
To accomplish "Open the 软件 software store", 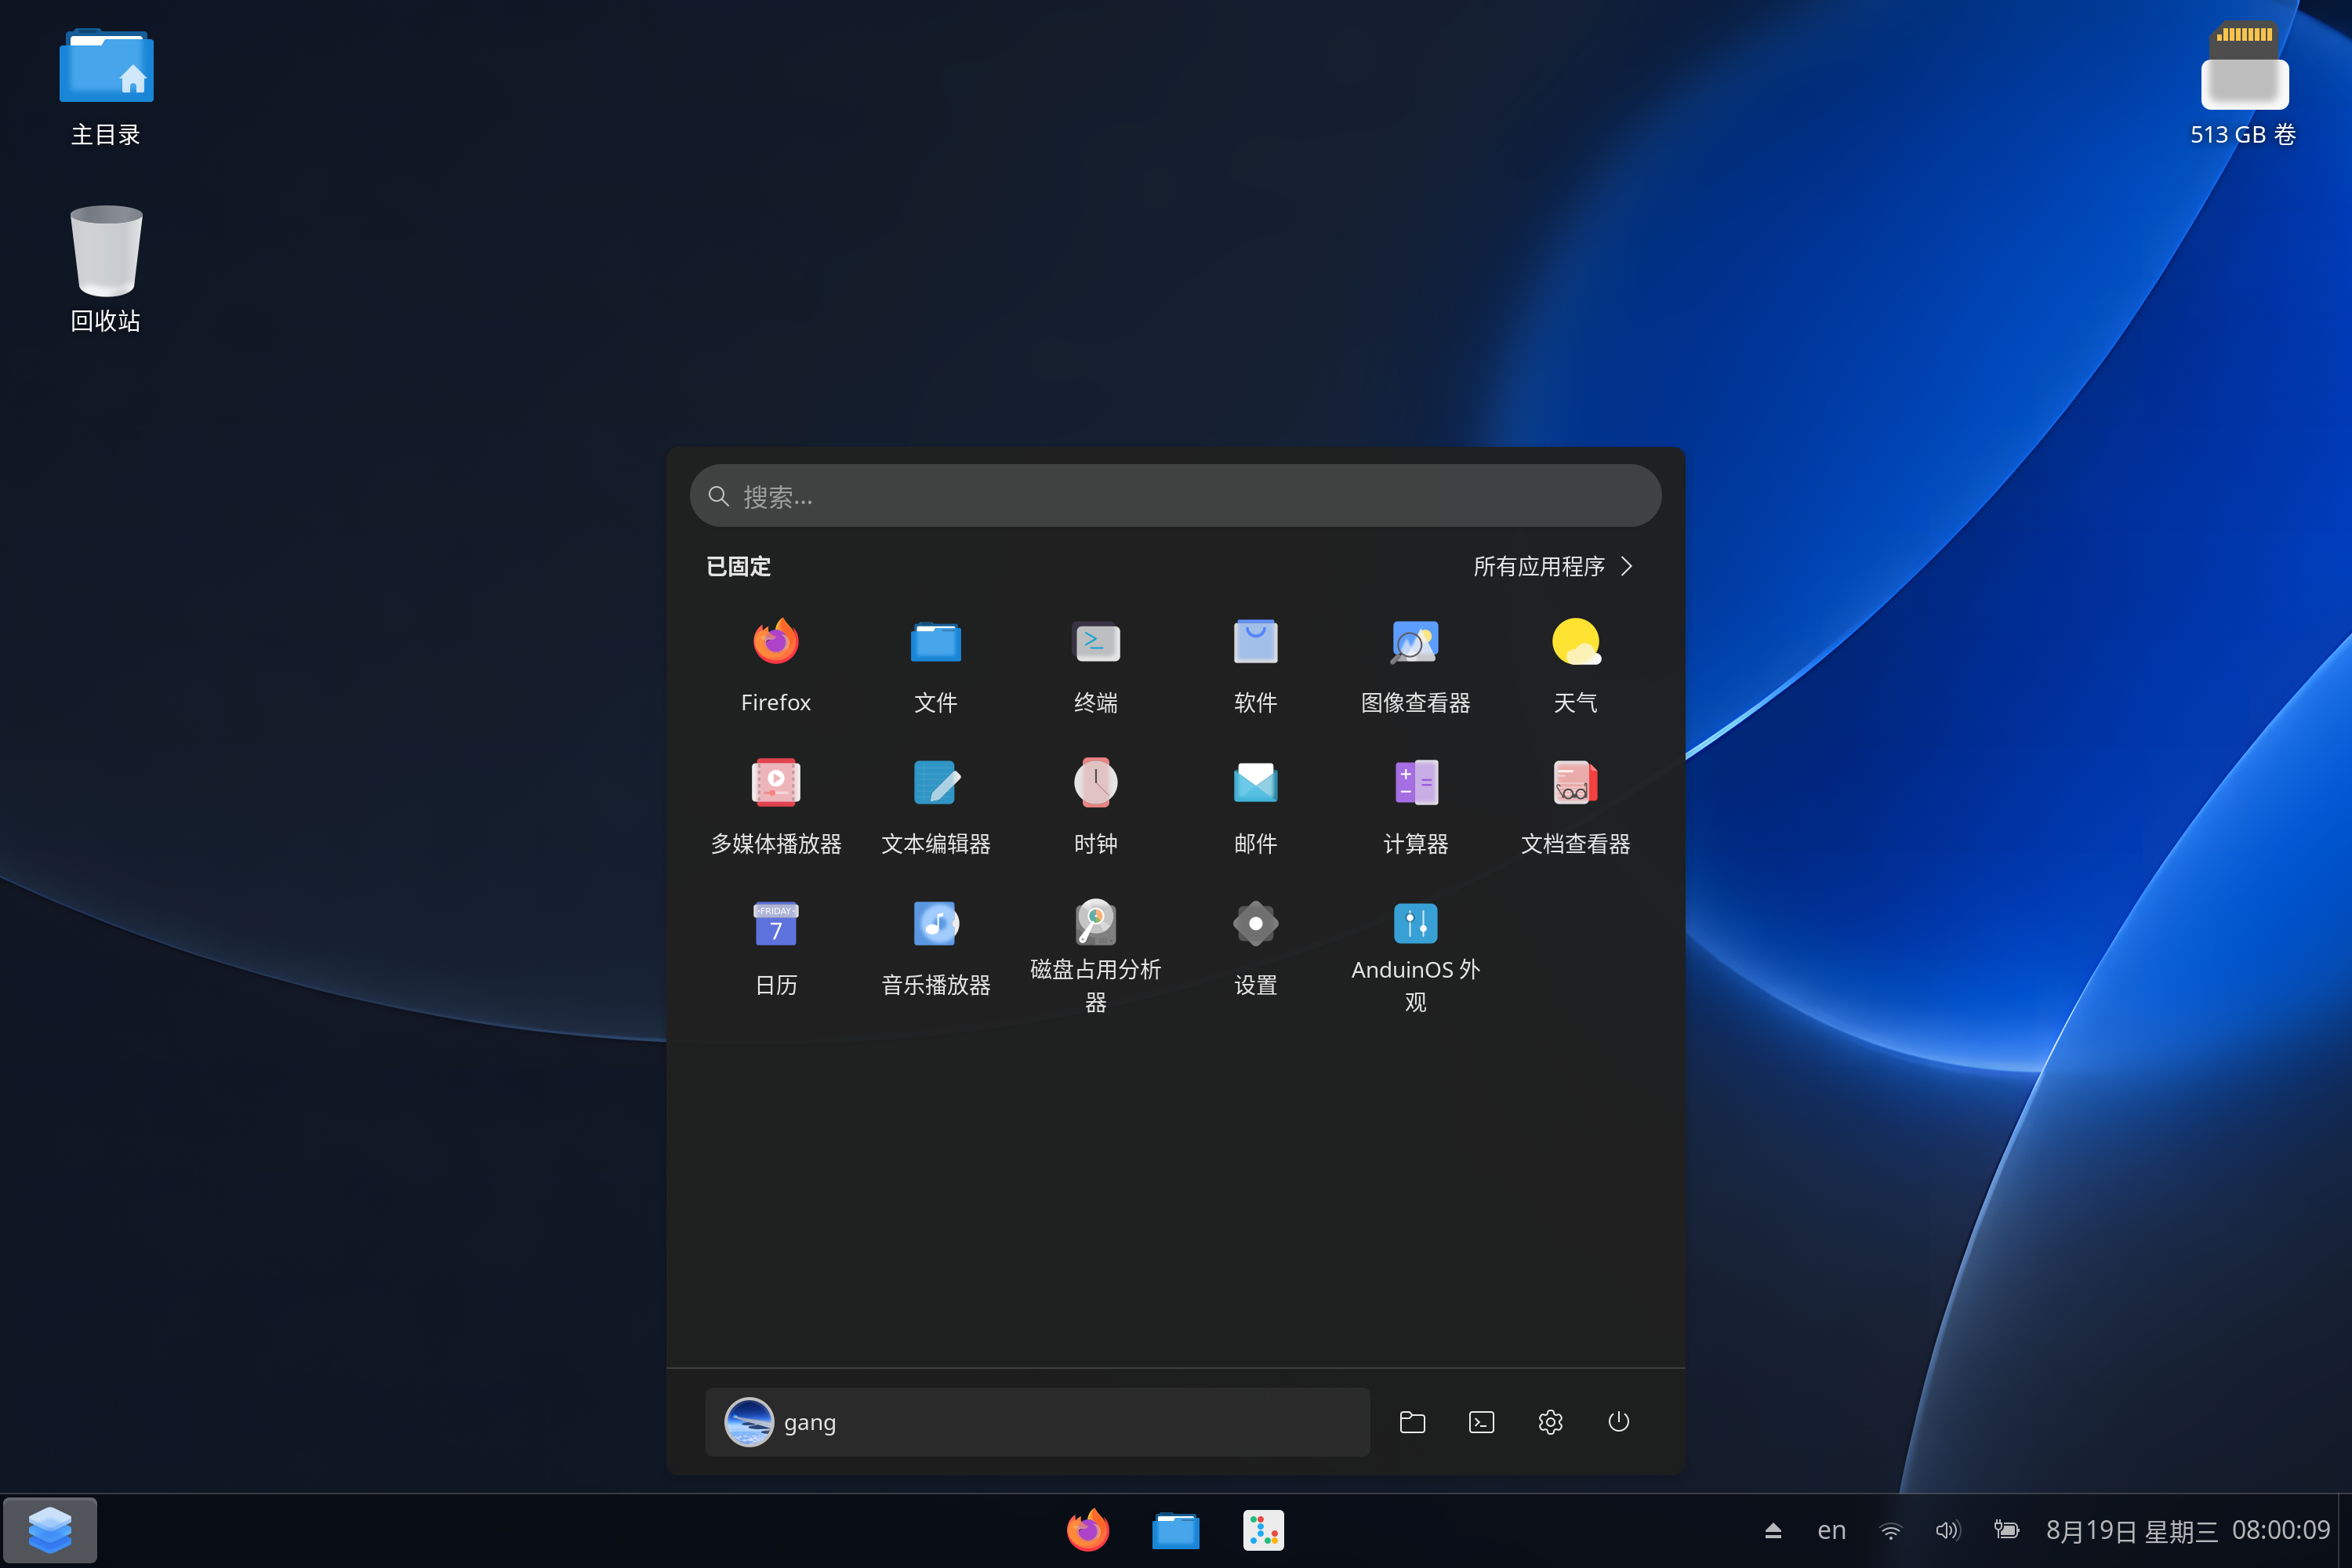I will 1256,664.
